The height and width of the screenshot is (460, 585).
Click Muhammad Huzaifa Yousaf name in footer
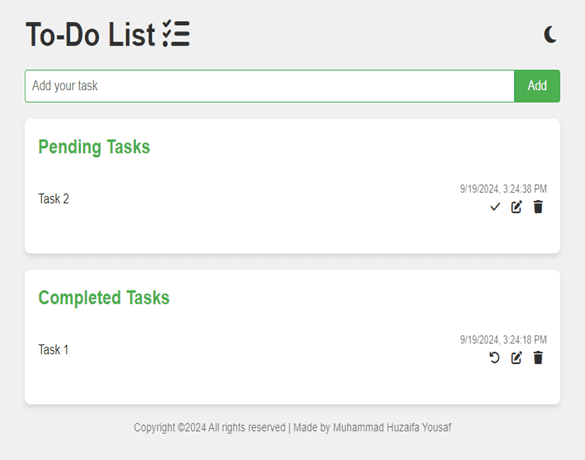tap(392, 428)
